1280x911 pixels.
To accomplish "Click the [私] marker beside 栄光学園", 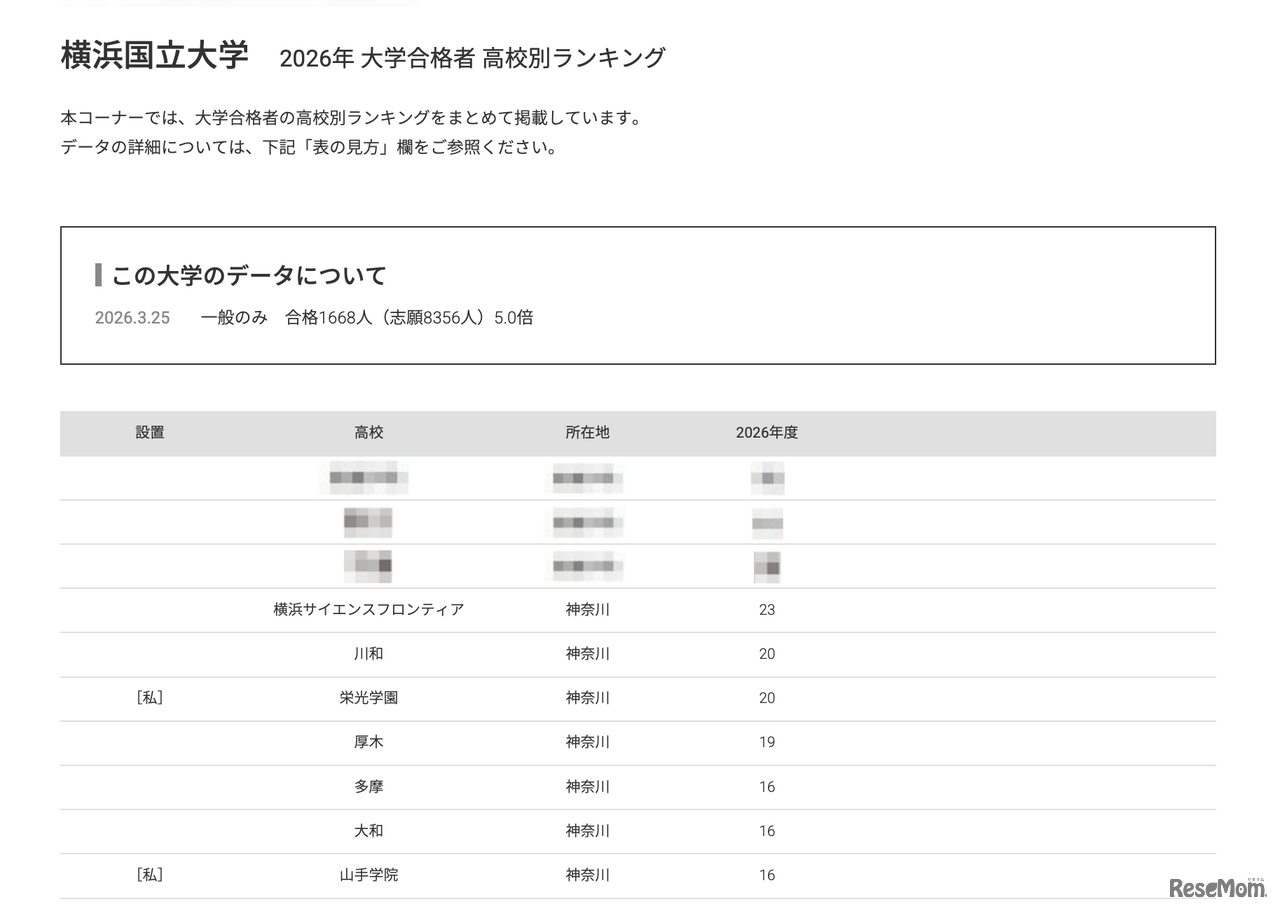I will click(x=150, y=698).
